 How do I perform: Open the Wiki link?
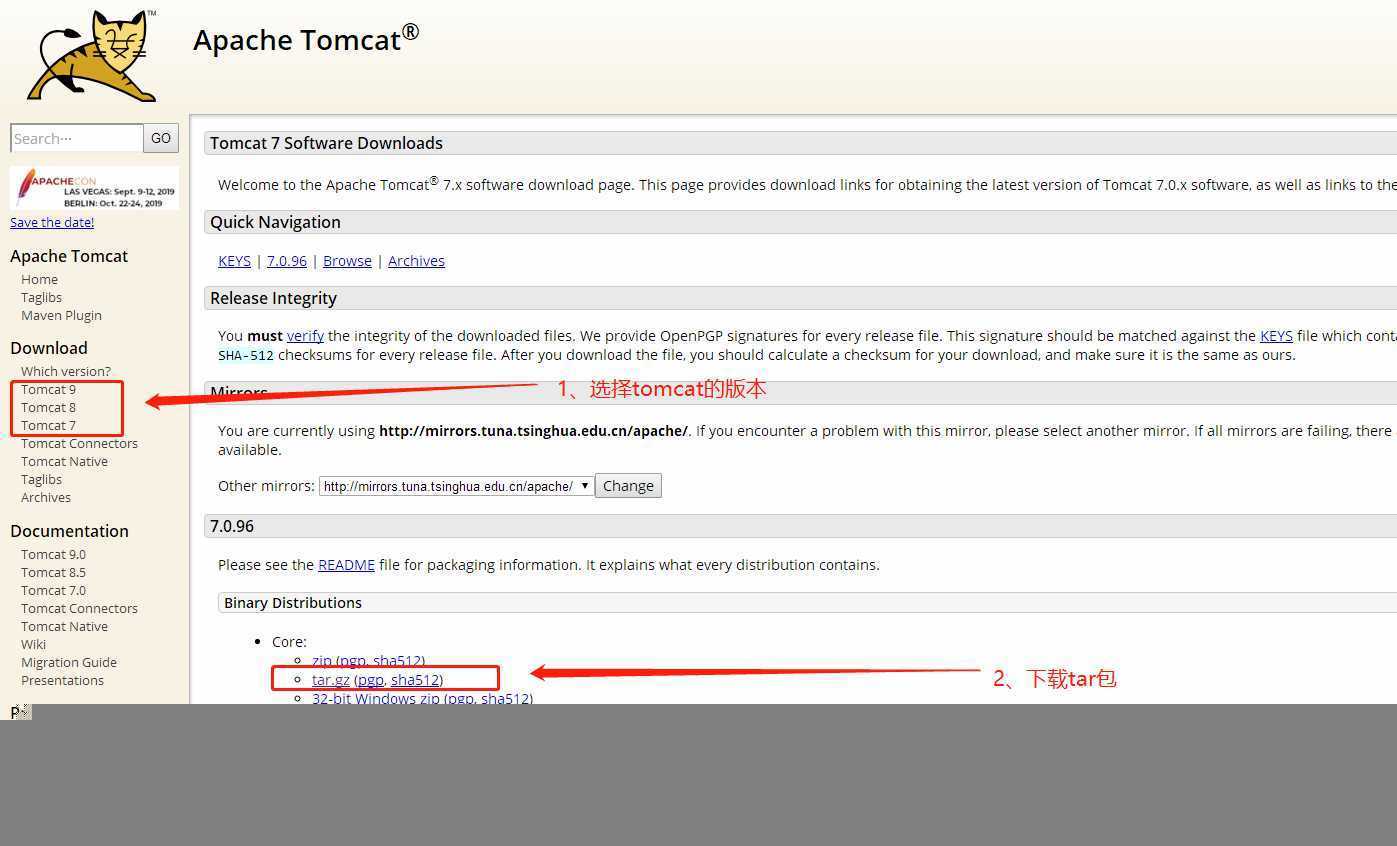pyautogui.click(x=33, y=644)
